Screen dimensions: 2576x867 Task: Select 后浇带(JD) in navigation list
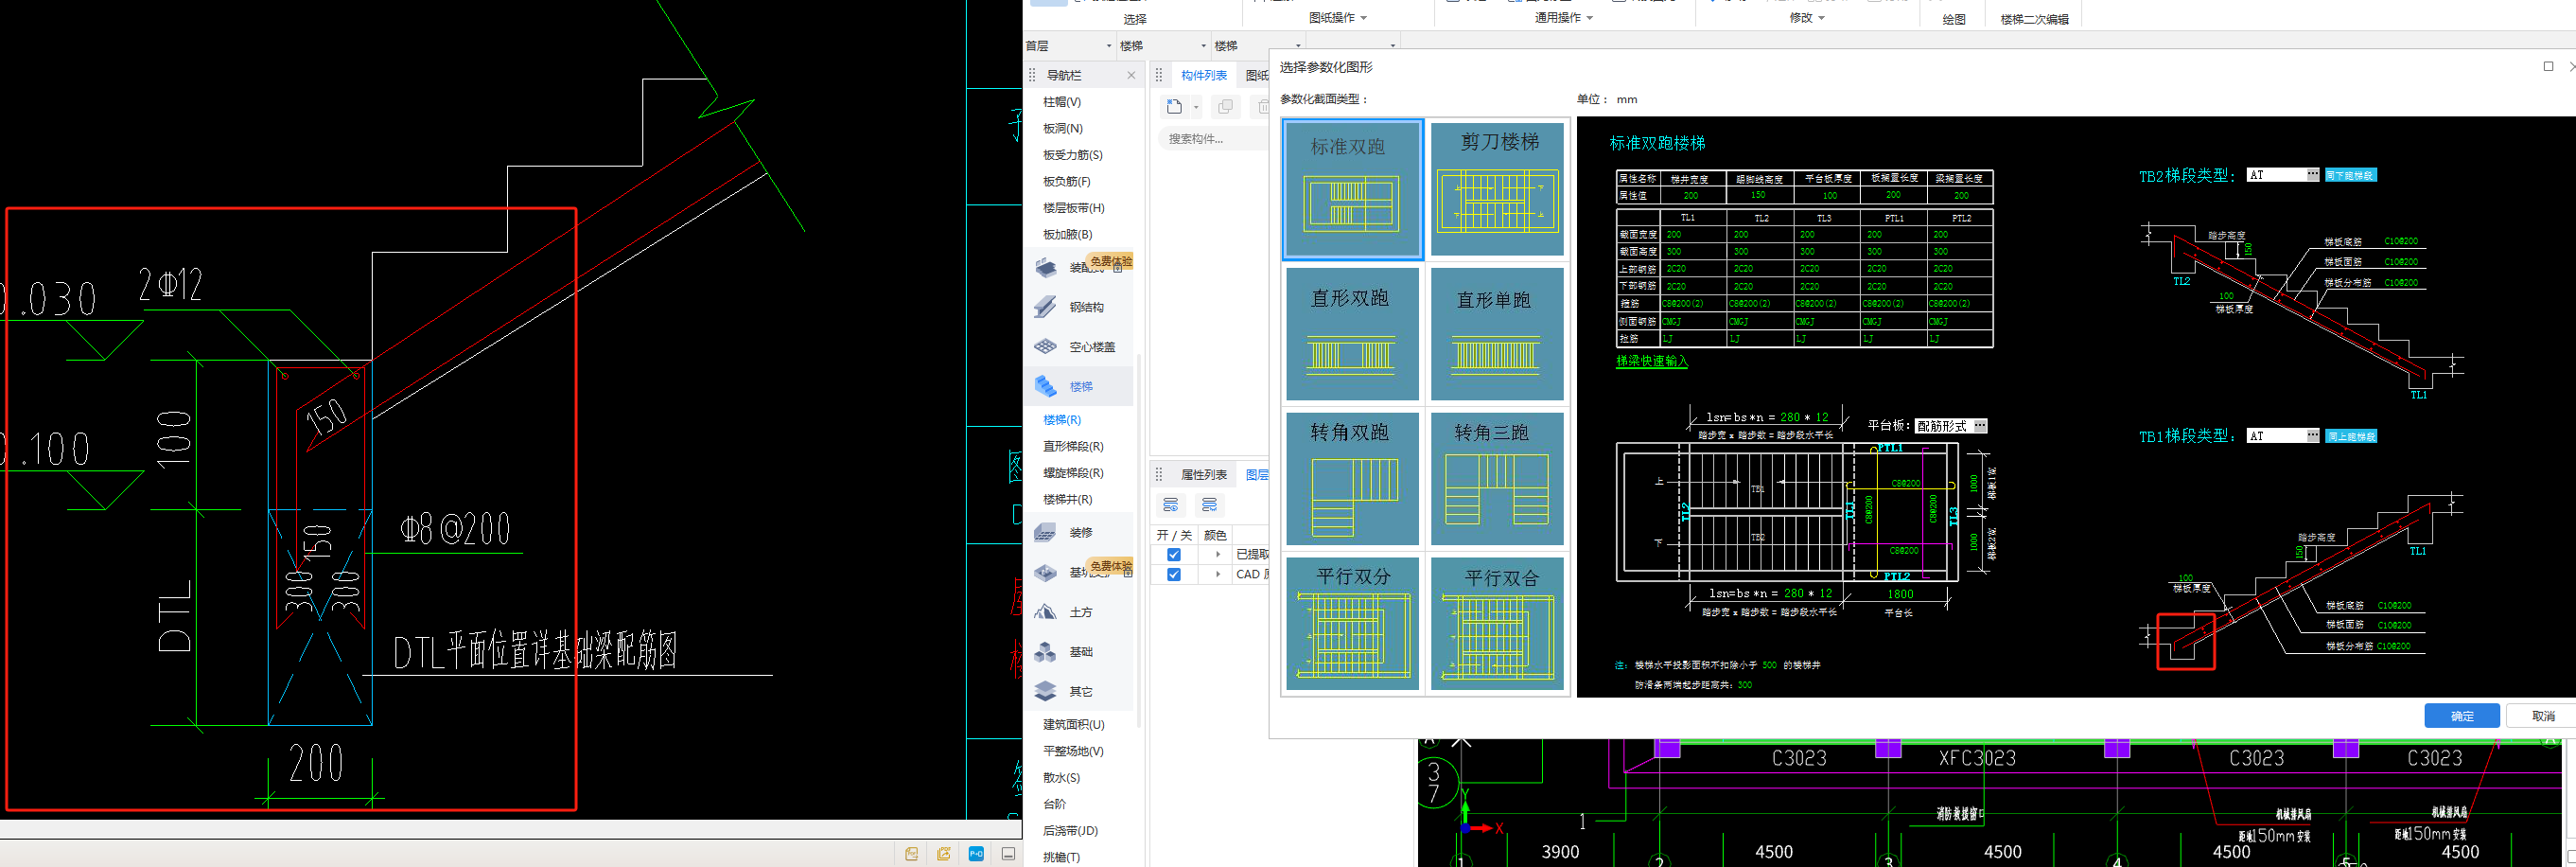coord(1070,830)
